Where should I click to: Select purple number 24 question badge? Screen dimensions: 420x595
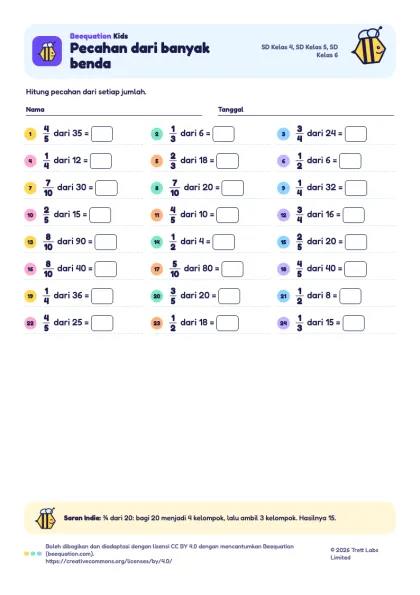point(283,323)
